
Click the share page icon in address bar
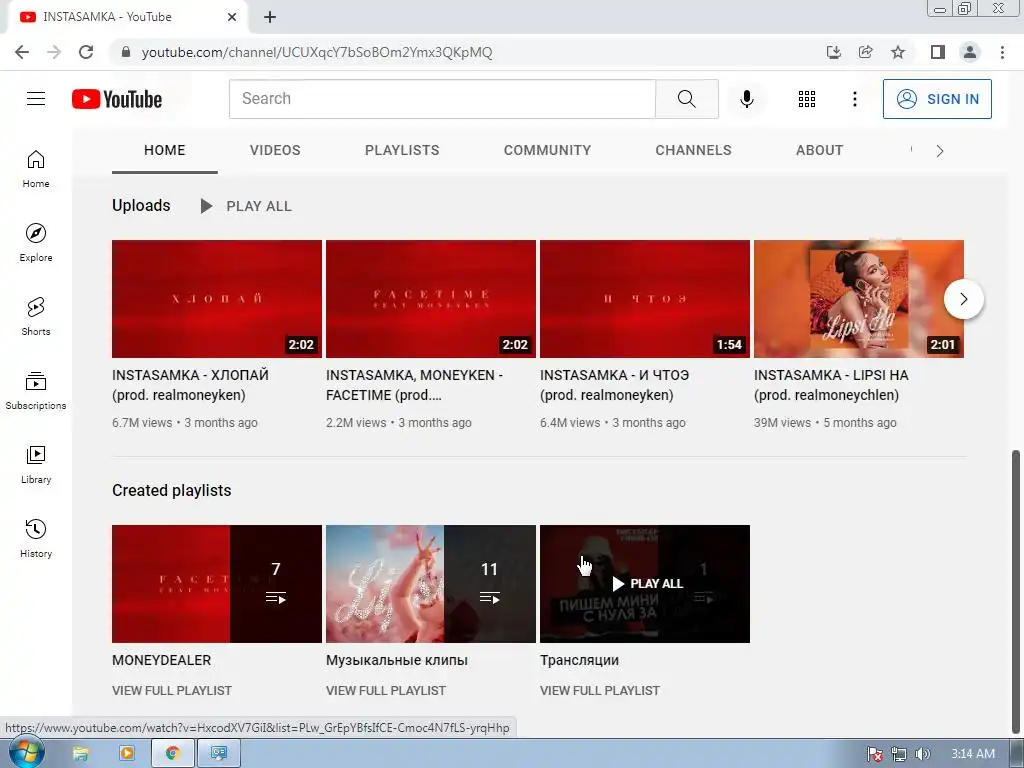tap(865, 52)
